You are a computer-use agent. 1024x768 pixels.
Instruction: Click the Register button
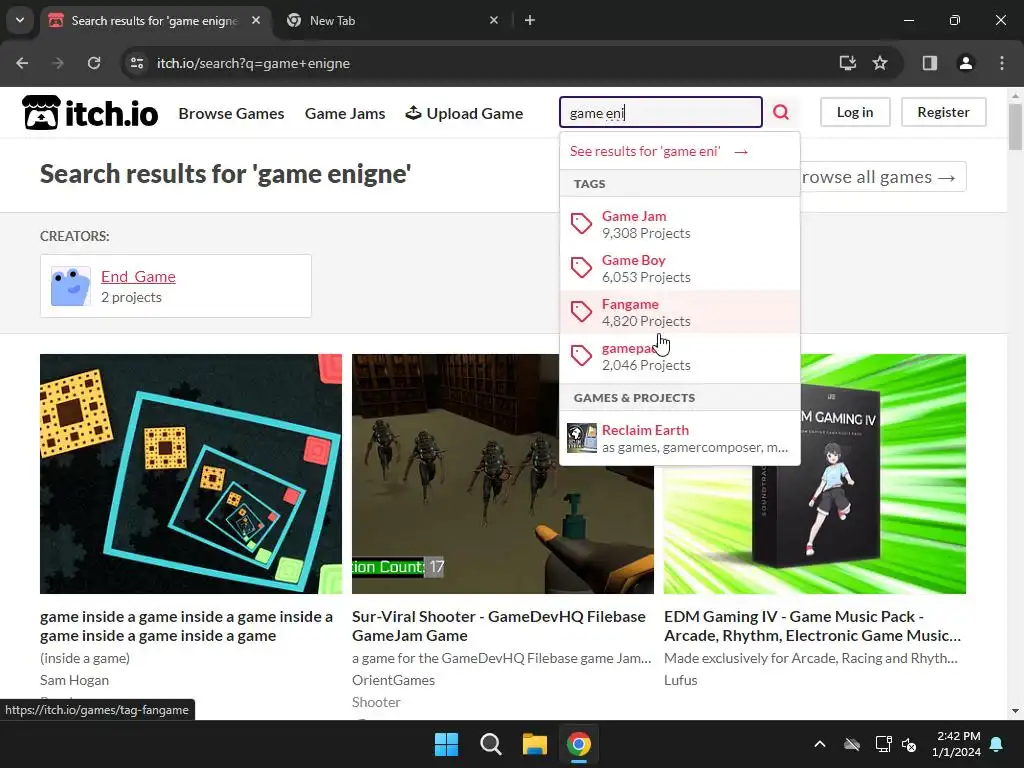click(944, 112)
